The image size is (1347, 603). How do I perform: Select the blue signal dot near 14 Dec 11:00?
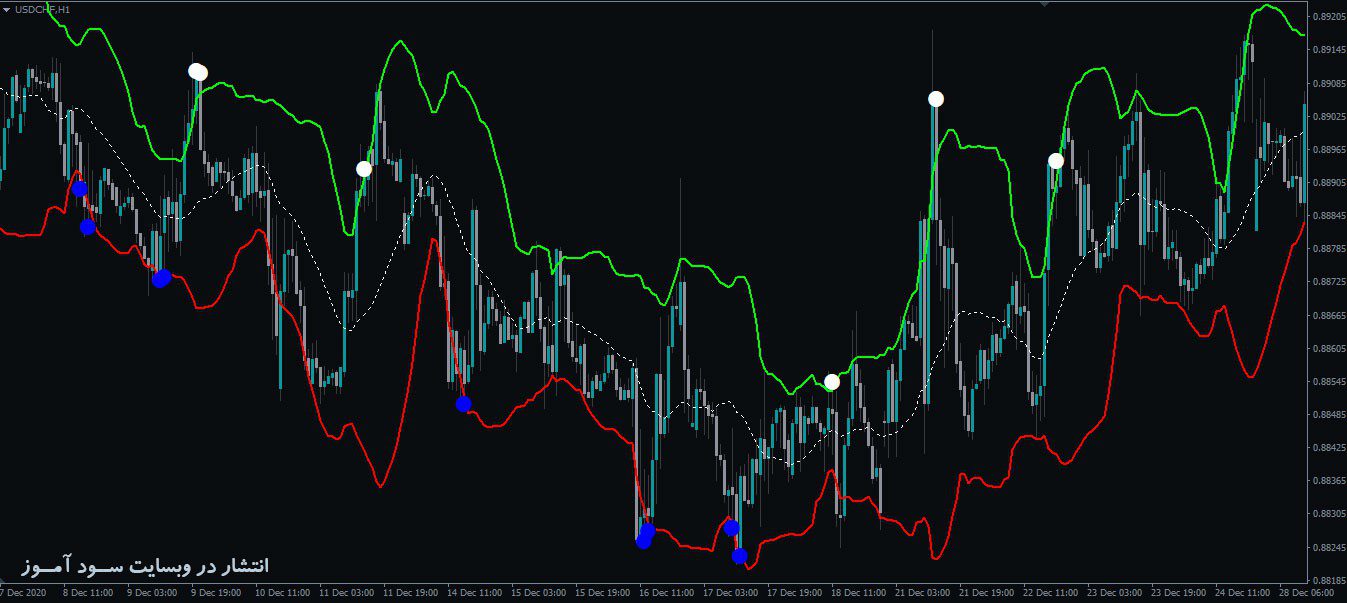pos(463,404)
